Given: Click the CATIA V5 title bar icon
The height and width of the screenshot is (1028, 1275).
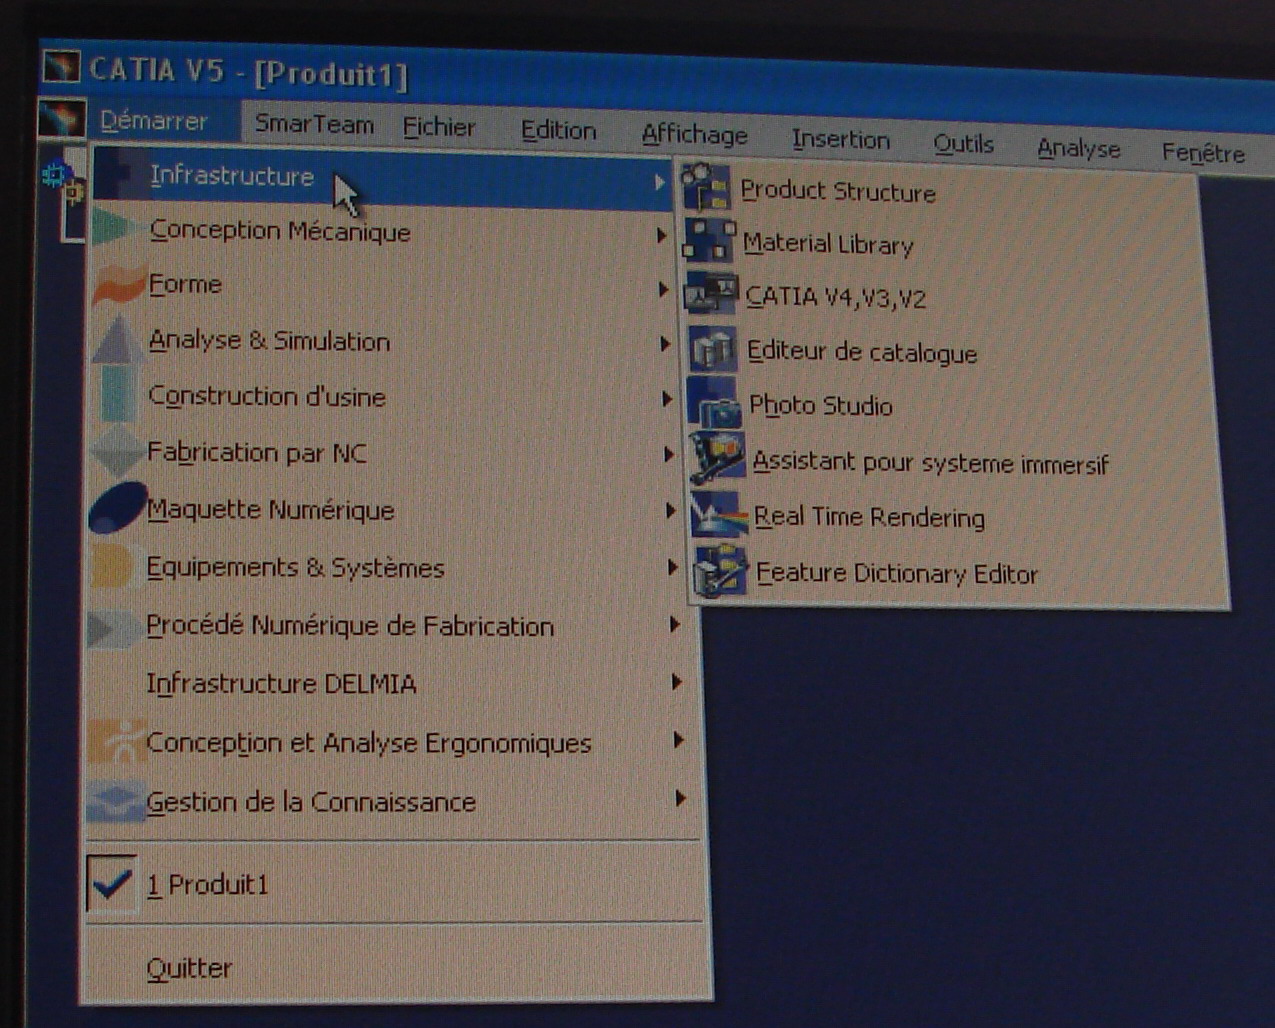Looking at the screenshot, I should [61, 67].
